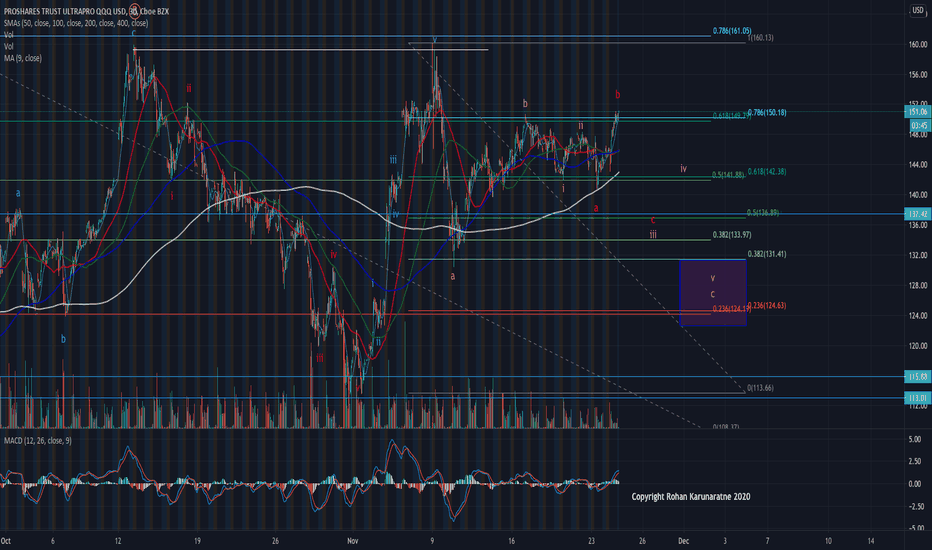Click the Nov label on time axis
The width and height of the screenshot is (932, 550).
(x=353, y=541)
